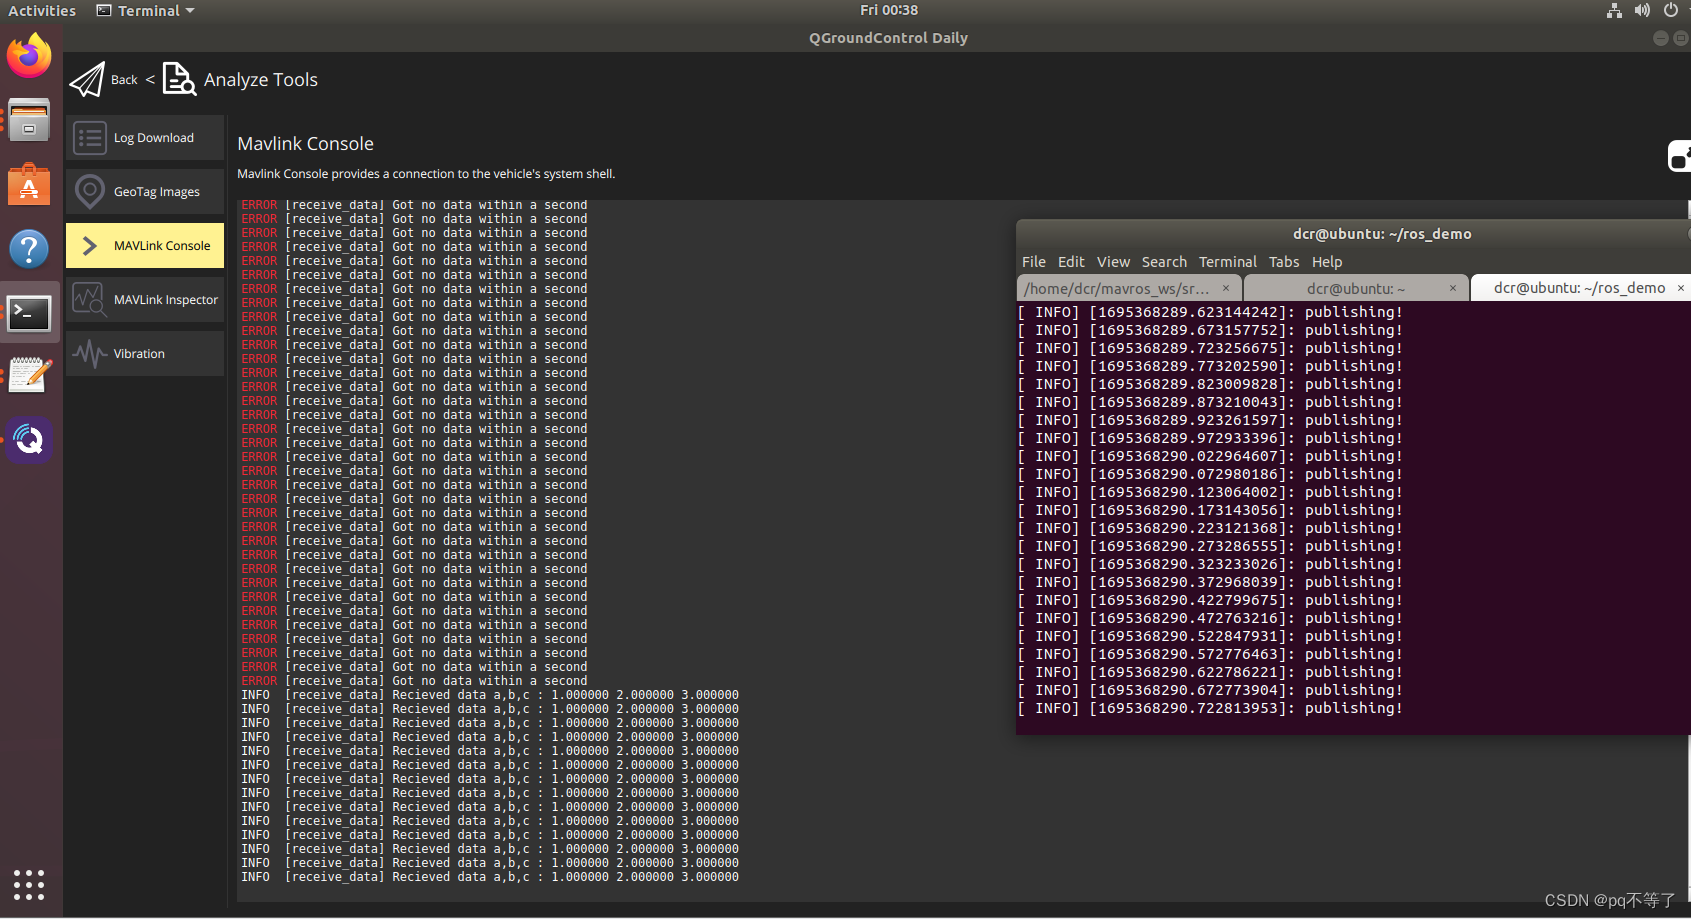Open the terminal Tabs menu
The height and width of the screenshot is (919, 1691).
1284,262
